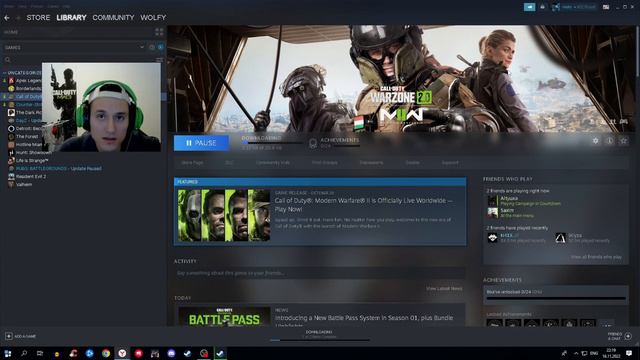
Task: Click the Detroit game icon
Action: point(11,128)
